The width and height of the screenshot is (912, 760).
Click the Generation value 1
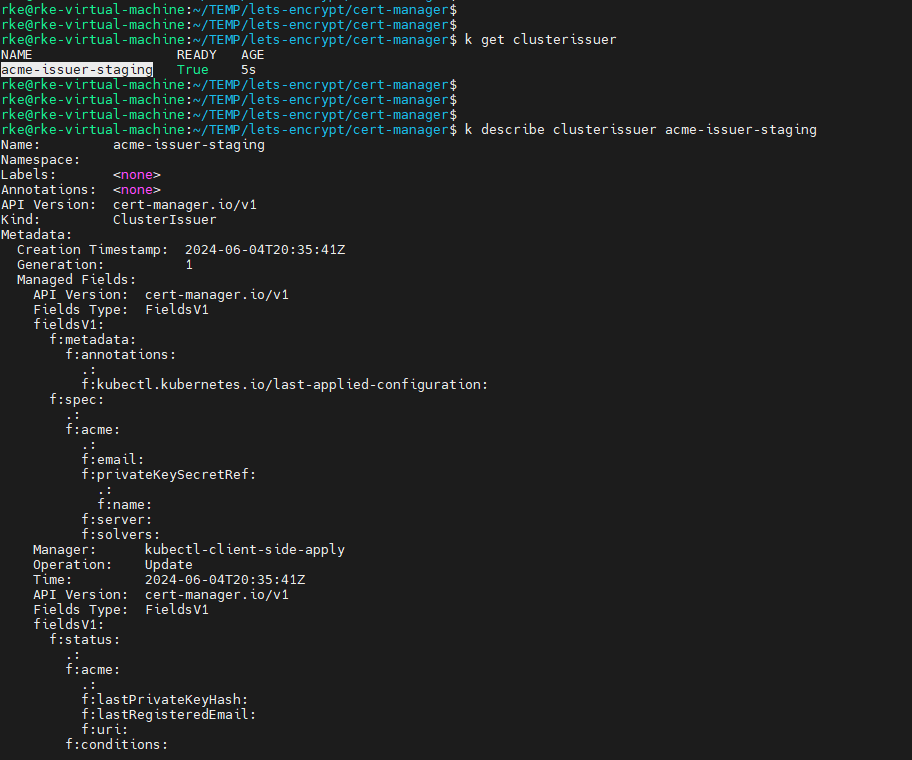[x=189, y=265]
